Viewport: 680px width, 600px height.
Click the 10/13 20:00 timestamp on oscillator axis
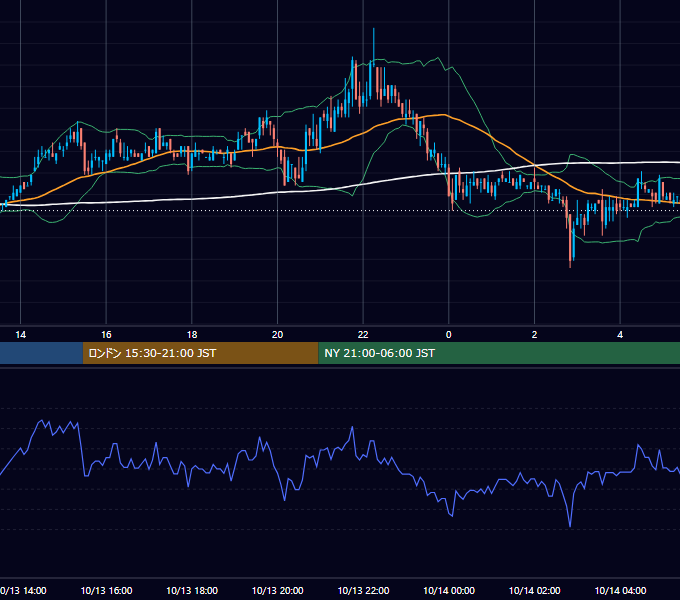point(278,590)
